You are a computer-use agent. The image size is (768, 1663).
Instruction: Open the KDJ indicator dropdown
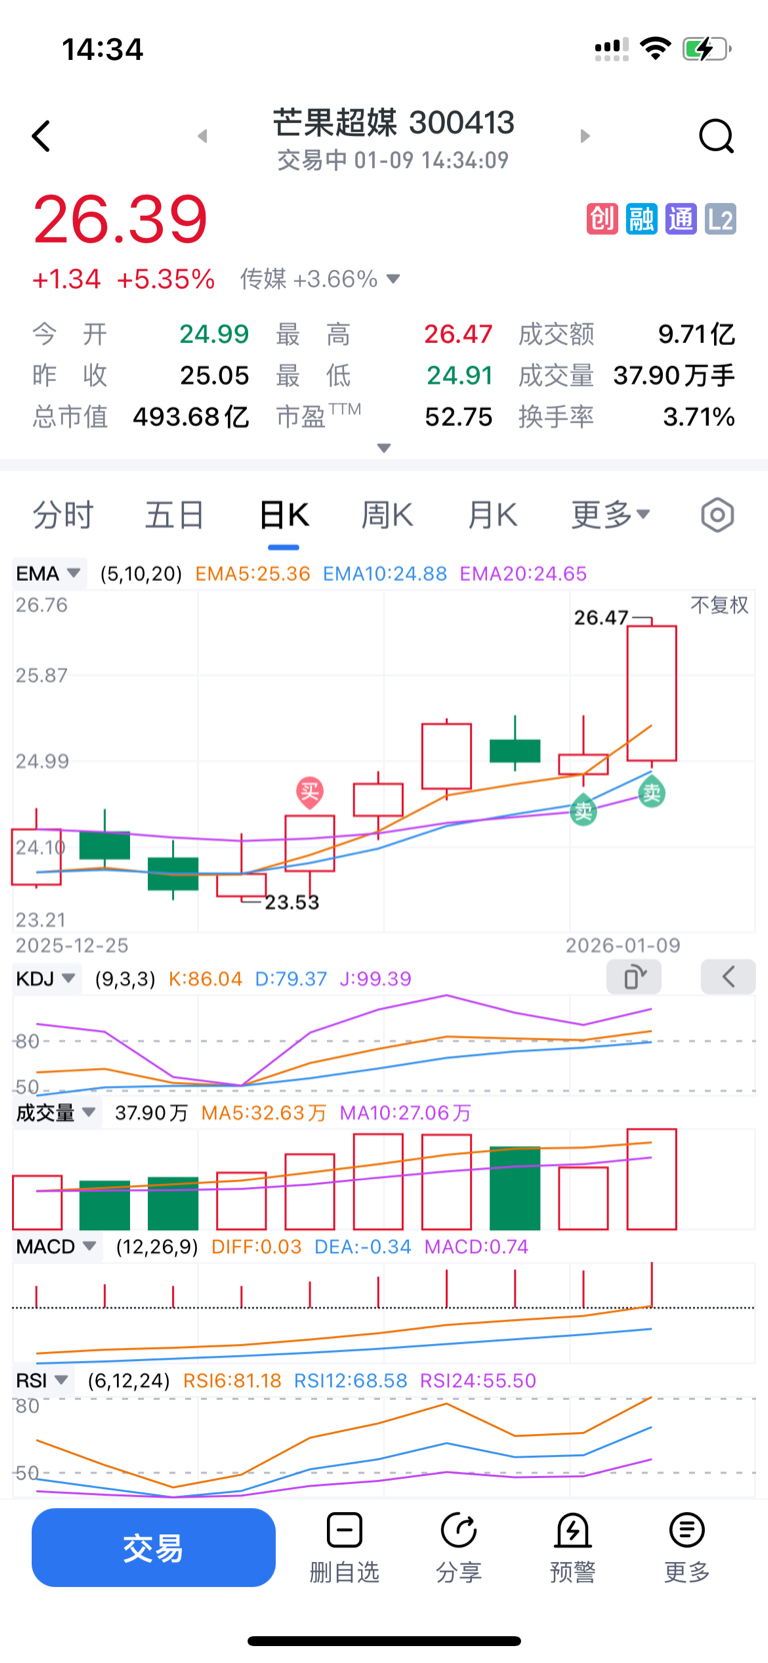(46, 979)
